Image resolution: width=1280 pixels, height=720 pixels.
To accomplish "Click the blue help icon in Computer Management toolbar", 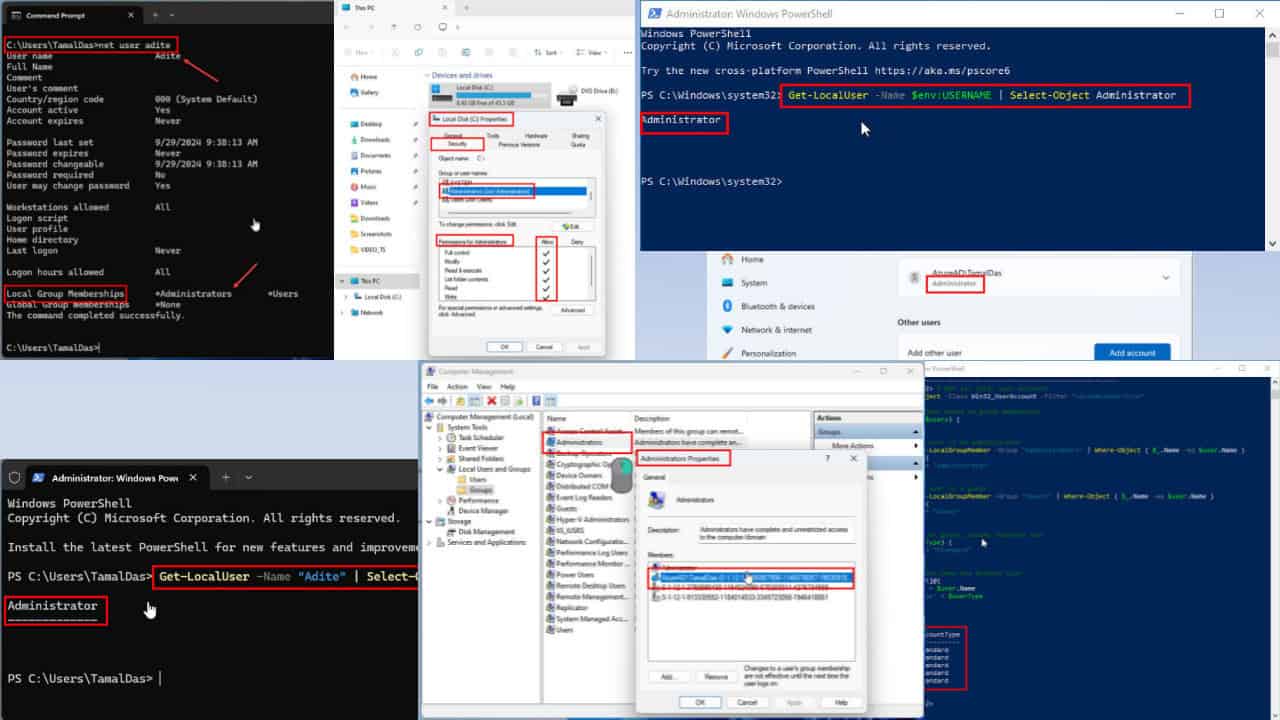I will pyautogui.click(x=536, y=401).
